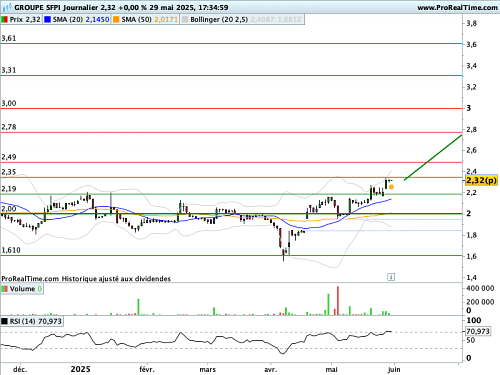The image size is (500, 375).
Task: Click the 2,49 resistance level label
Action: [x=9, y=157]
